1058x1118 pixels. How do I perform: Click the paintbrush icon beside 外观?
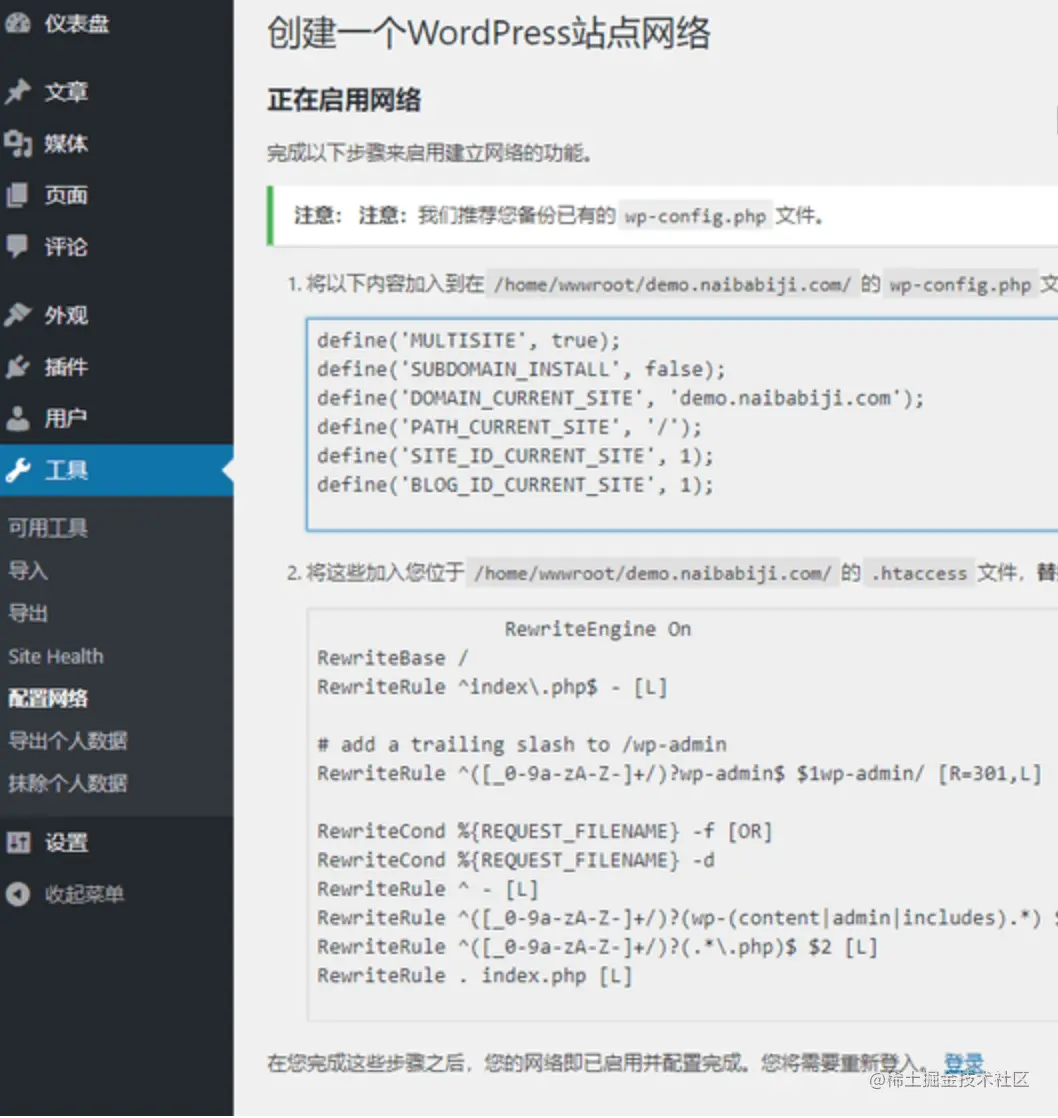17,314
